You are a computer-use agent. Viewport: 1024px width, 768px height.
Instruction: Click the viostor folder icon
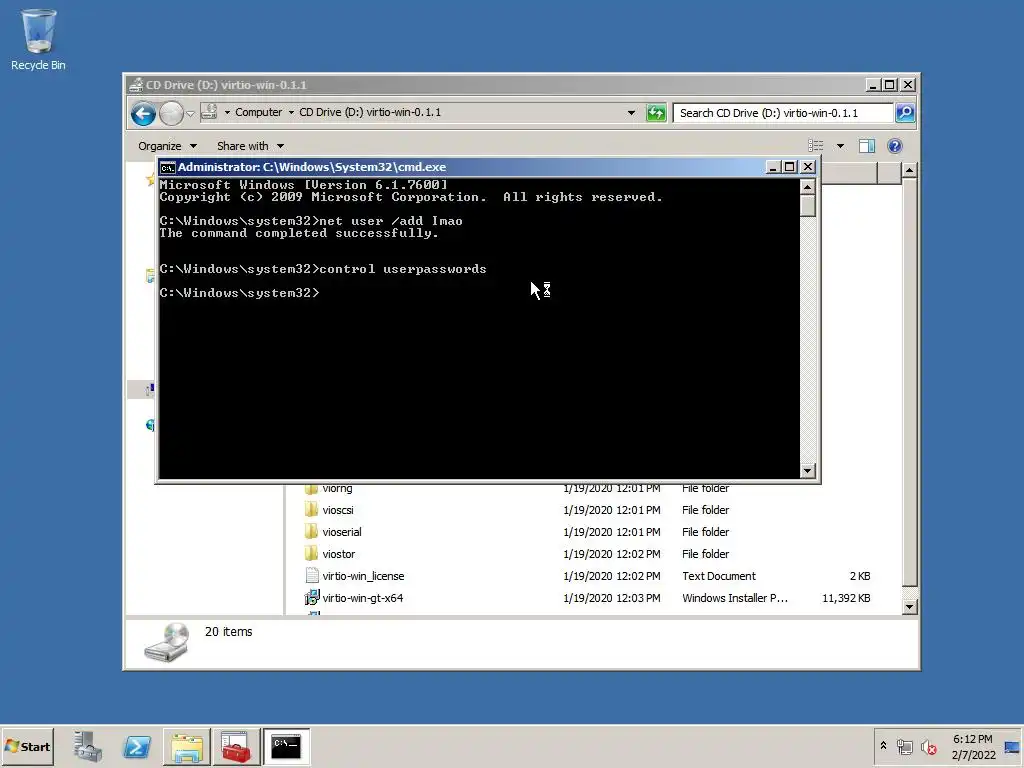[x=312, y=554]
